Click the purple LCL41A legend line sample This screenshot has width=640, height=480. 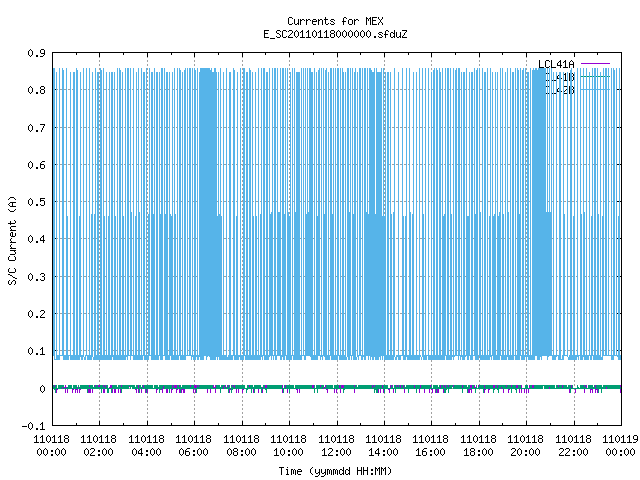[595, 64]
